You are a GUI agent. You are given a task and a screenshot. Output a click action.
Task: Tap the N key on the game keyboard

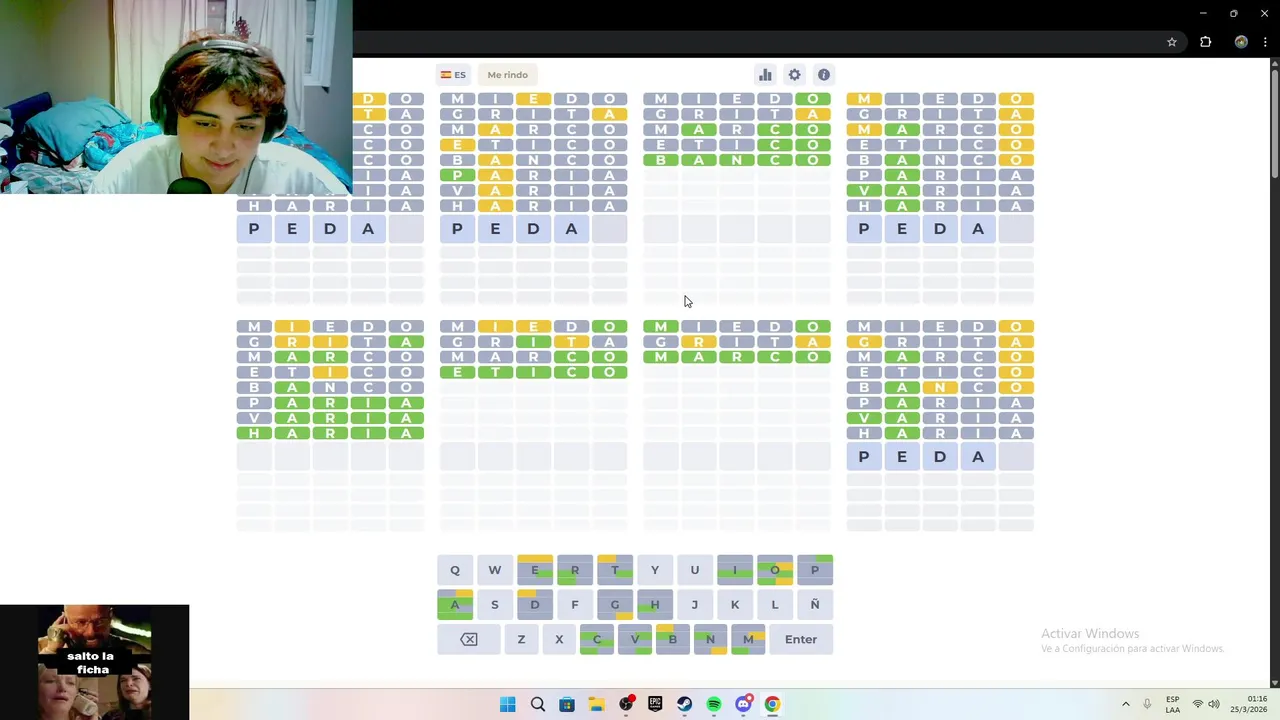[x=710, y=639]
